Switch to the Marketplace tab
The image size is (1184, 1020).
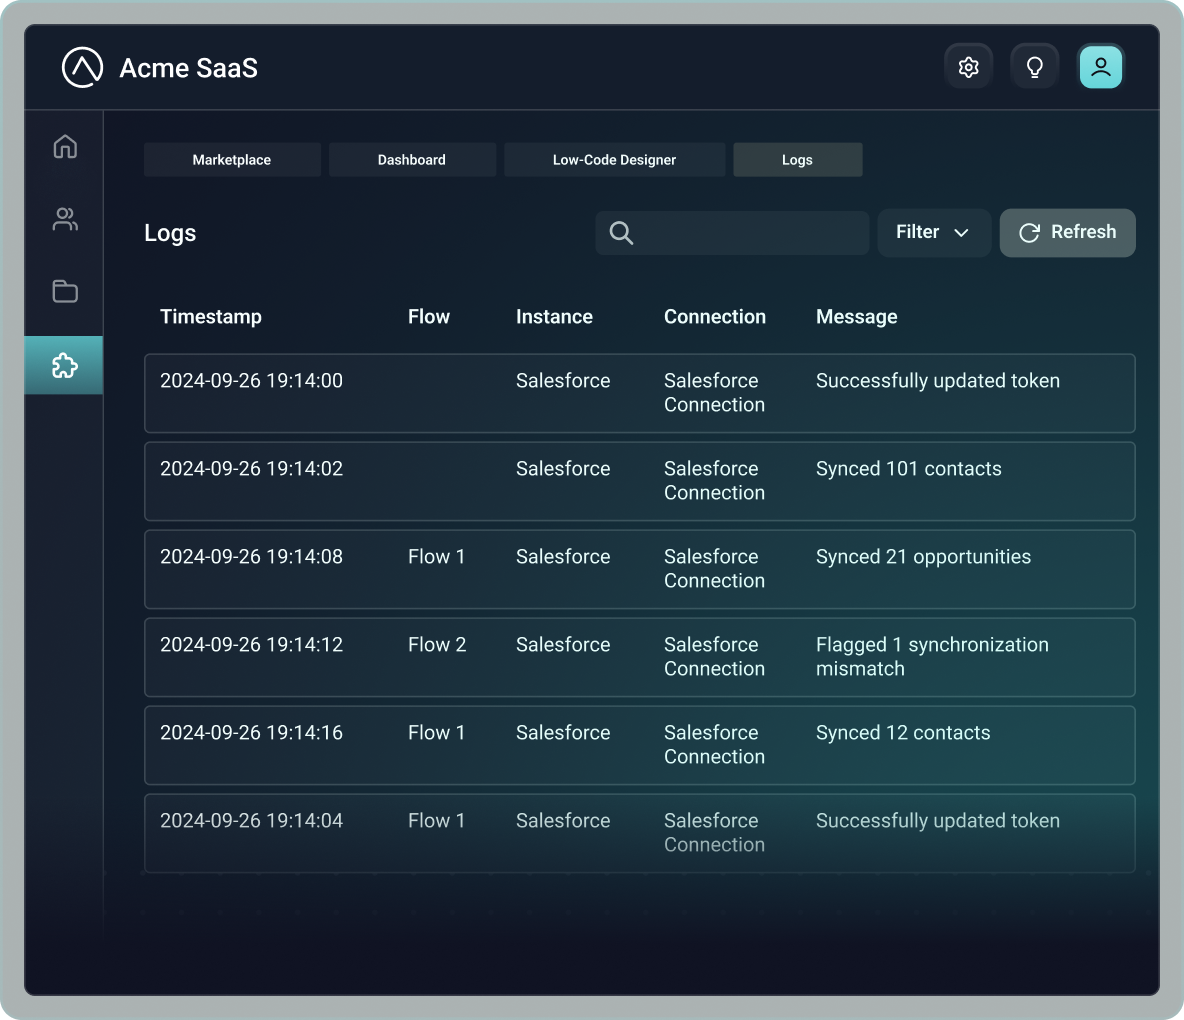(232, 159)
